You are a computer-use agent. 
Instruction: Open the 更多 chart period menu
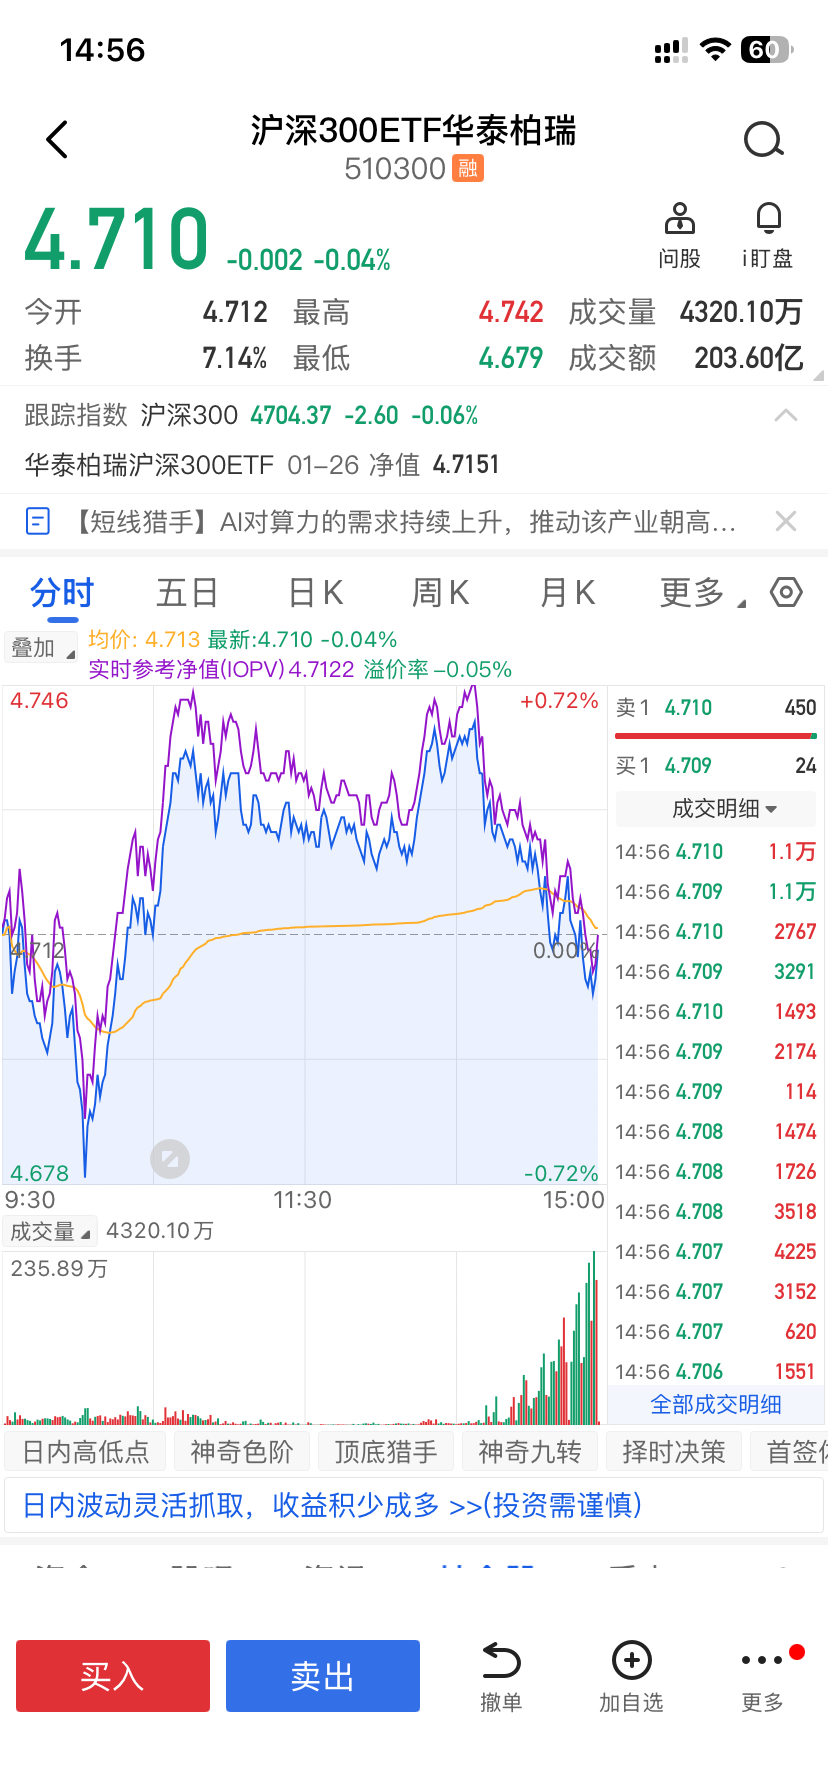click(701, 593)
